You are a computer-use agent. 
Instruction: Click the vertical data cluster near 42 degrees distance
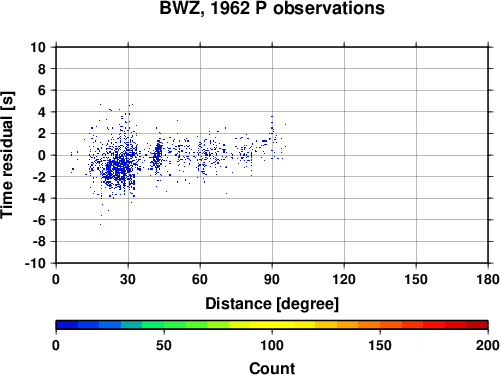click(157, 154)
